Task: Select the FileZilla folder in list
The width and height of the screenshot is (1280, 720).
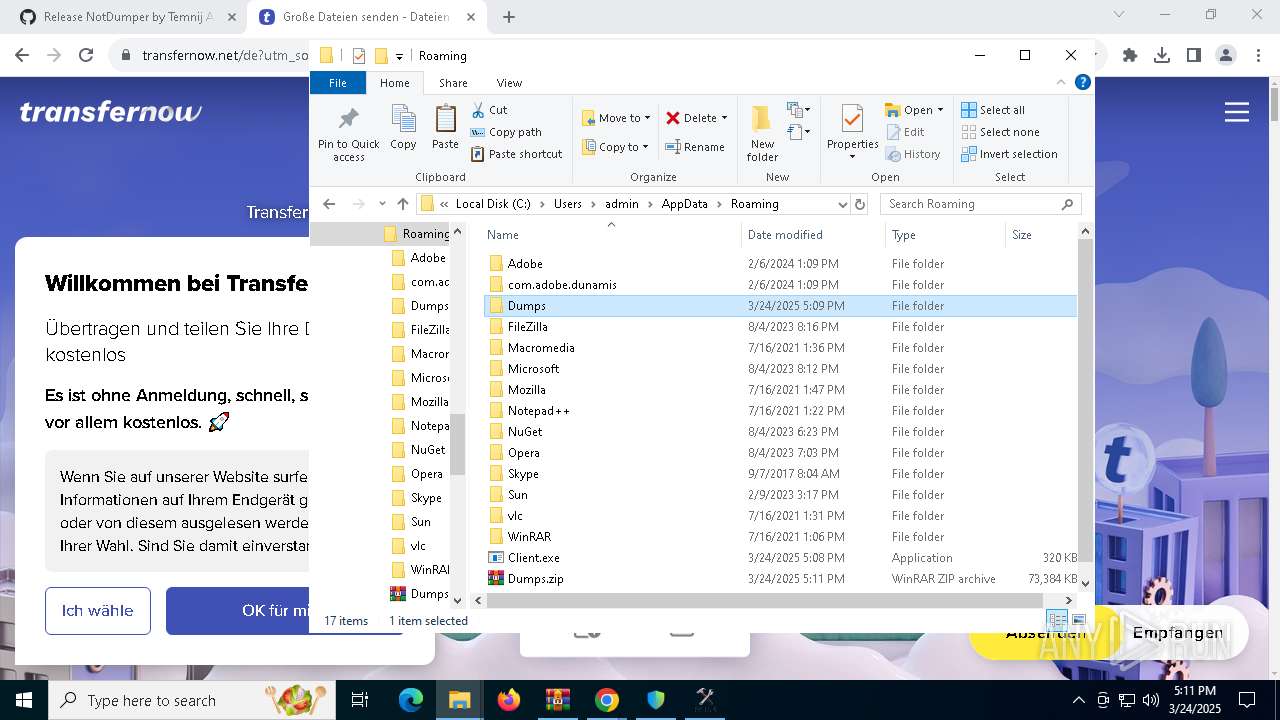Action: click(527, 327)
